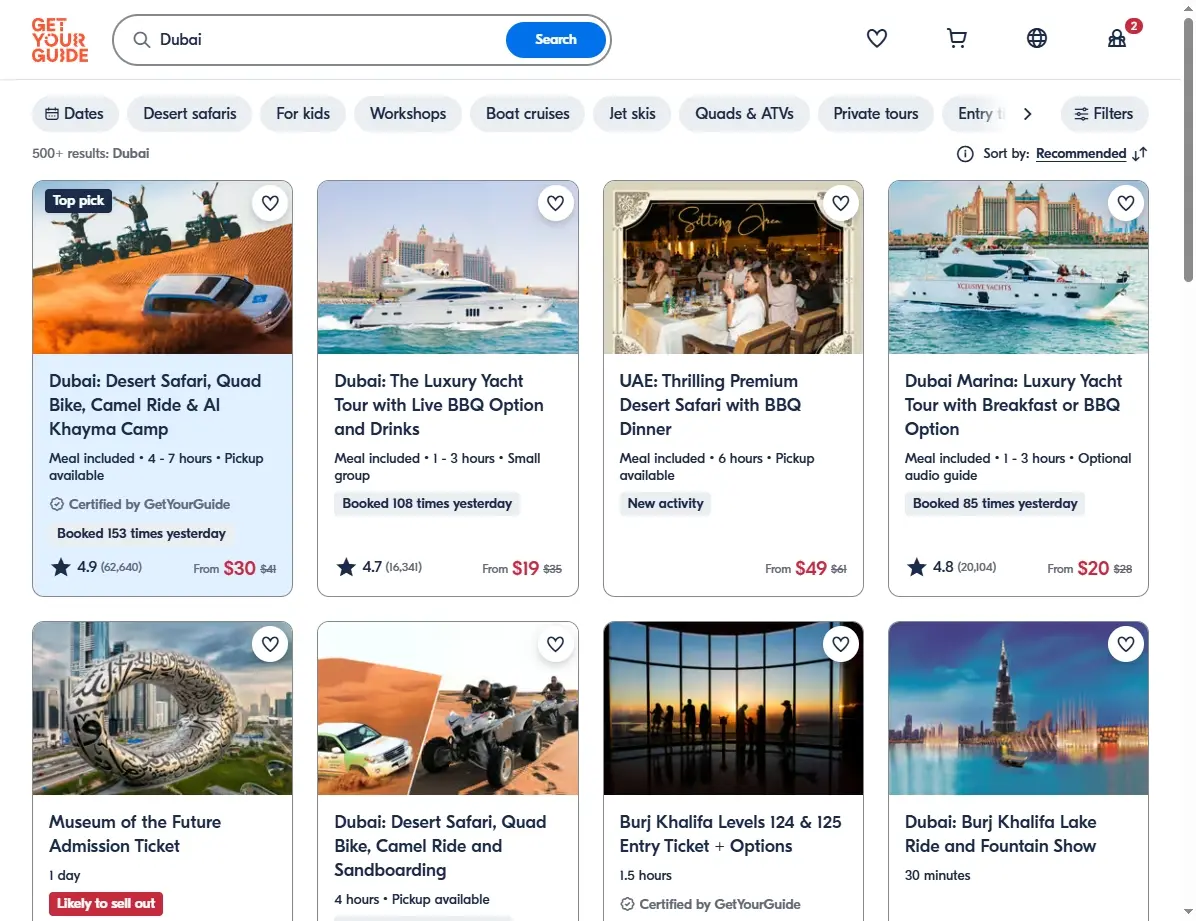Screen dimensions: 1196x921
Task: Expand more filter chips with right chevron
Action: click(x=1027, y=114)
